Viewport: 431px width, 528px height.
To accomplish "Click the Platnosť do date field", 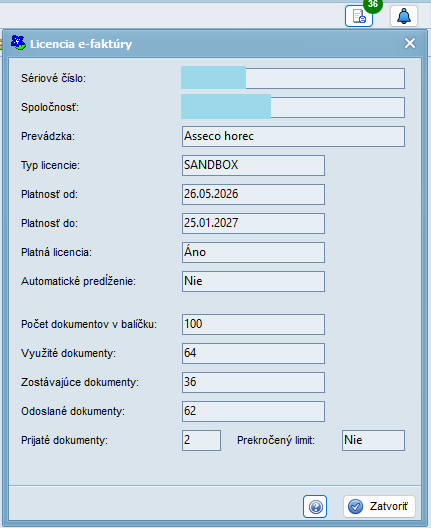I will (253, 223).
